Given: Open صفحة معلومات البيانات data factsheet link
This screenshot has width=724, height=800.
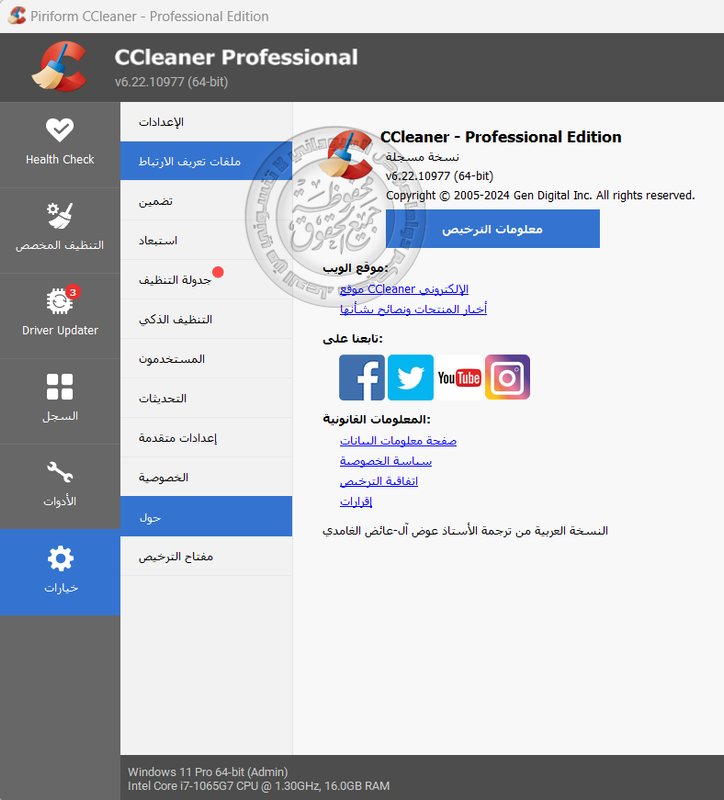Looking at the screenshot, I should (398, 441).
